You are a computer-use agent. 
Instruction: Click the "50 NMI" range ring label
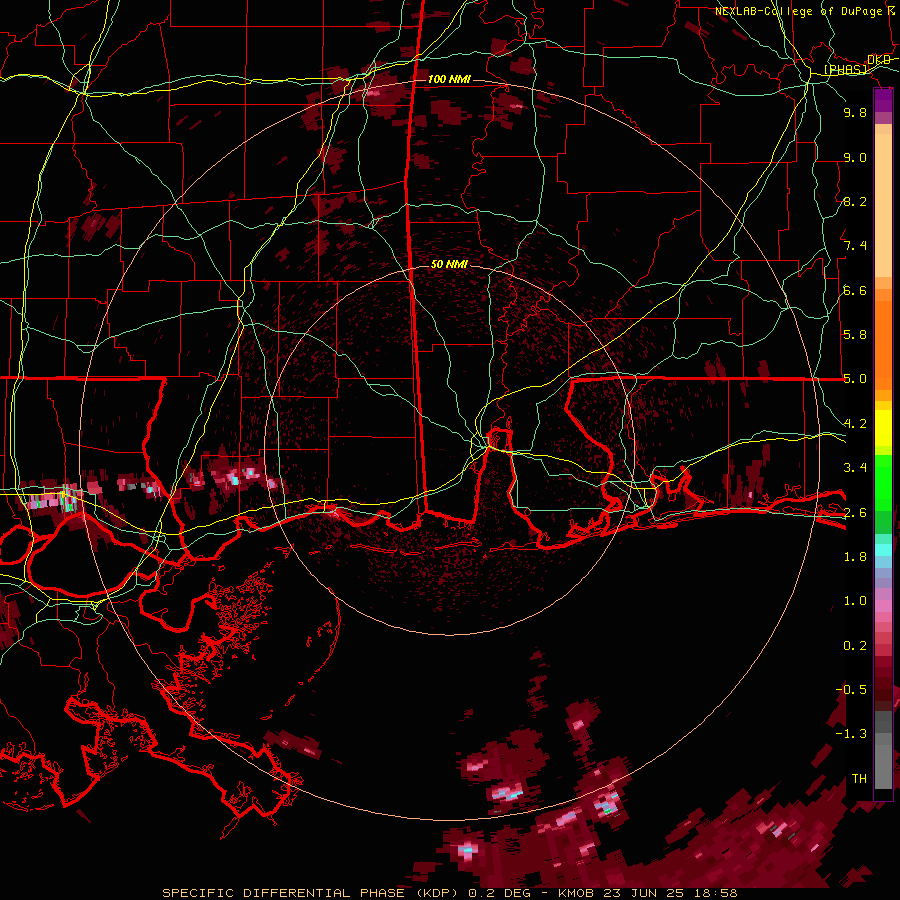coord(449,264)
